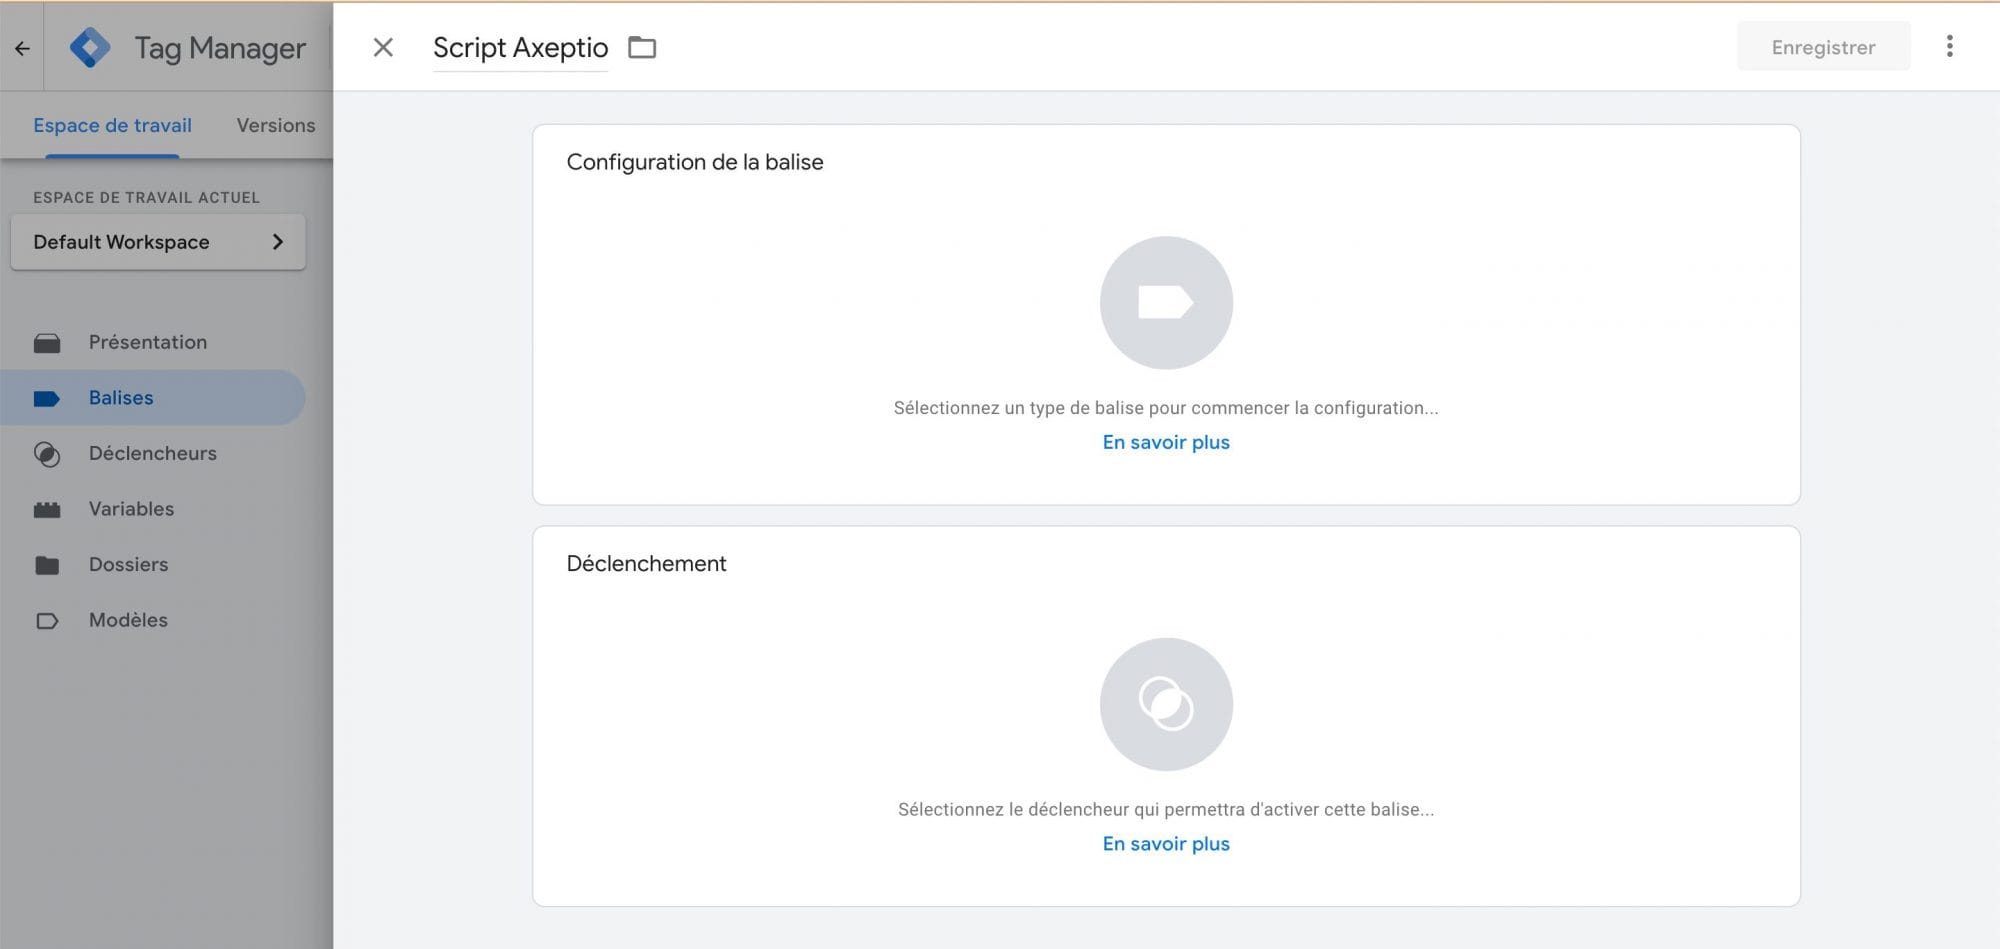Viewport: 2000px width, 949px height.
Task: Choose a tag type via the large tag icon
Action: 1166,303
